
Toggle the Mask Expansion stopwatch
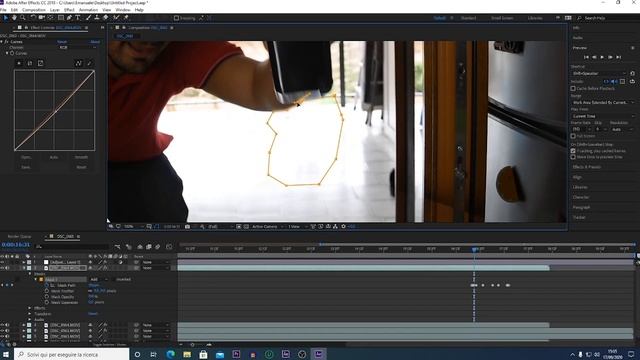[47, 302]
